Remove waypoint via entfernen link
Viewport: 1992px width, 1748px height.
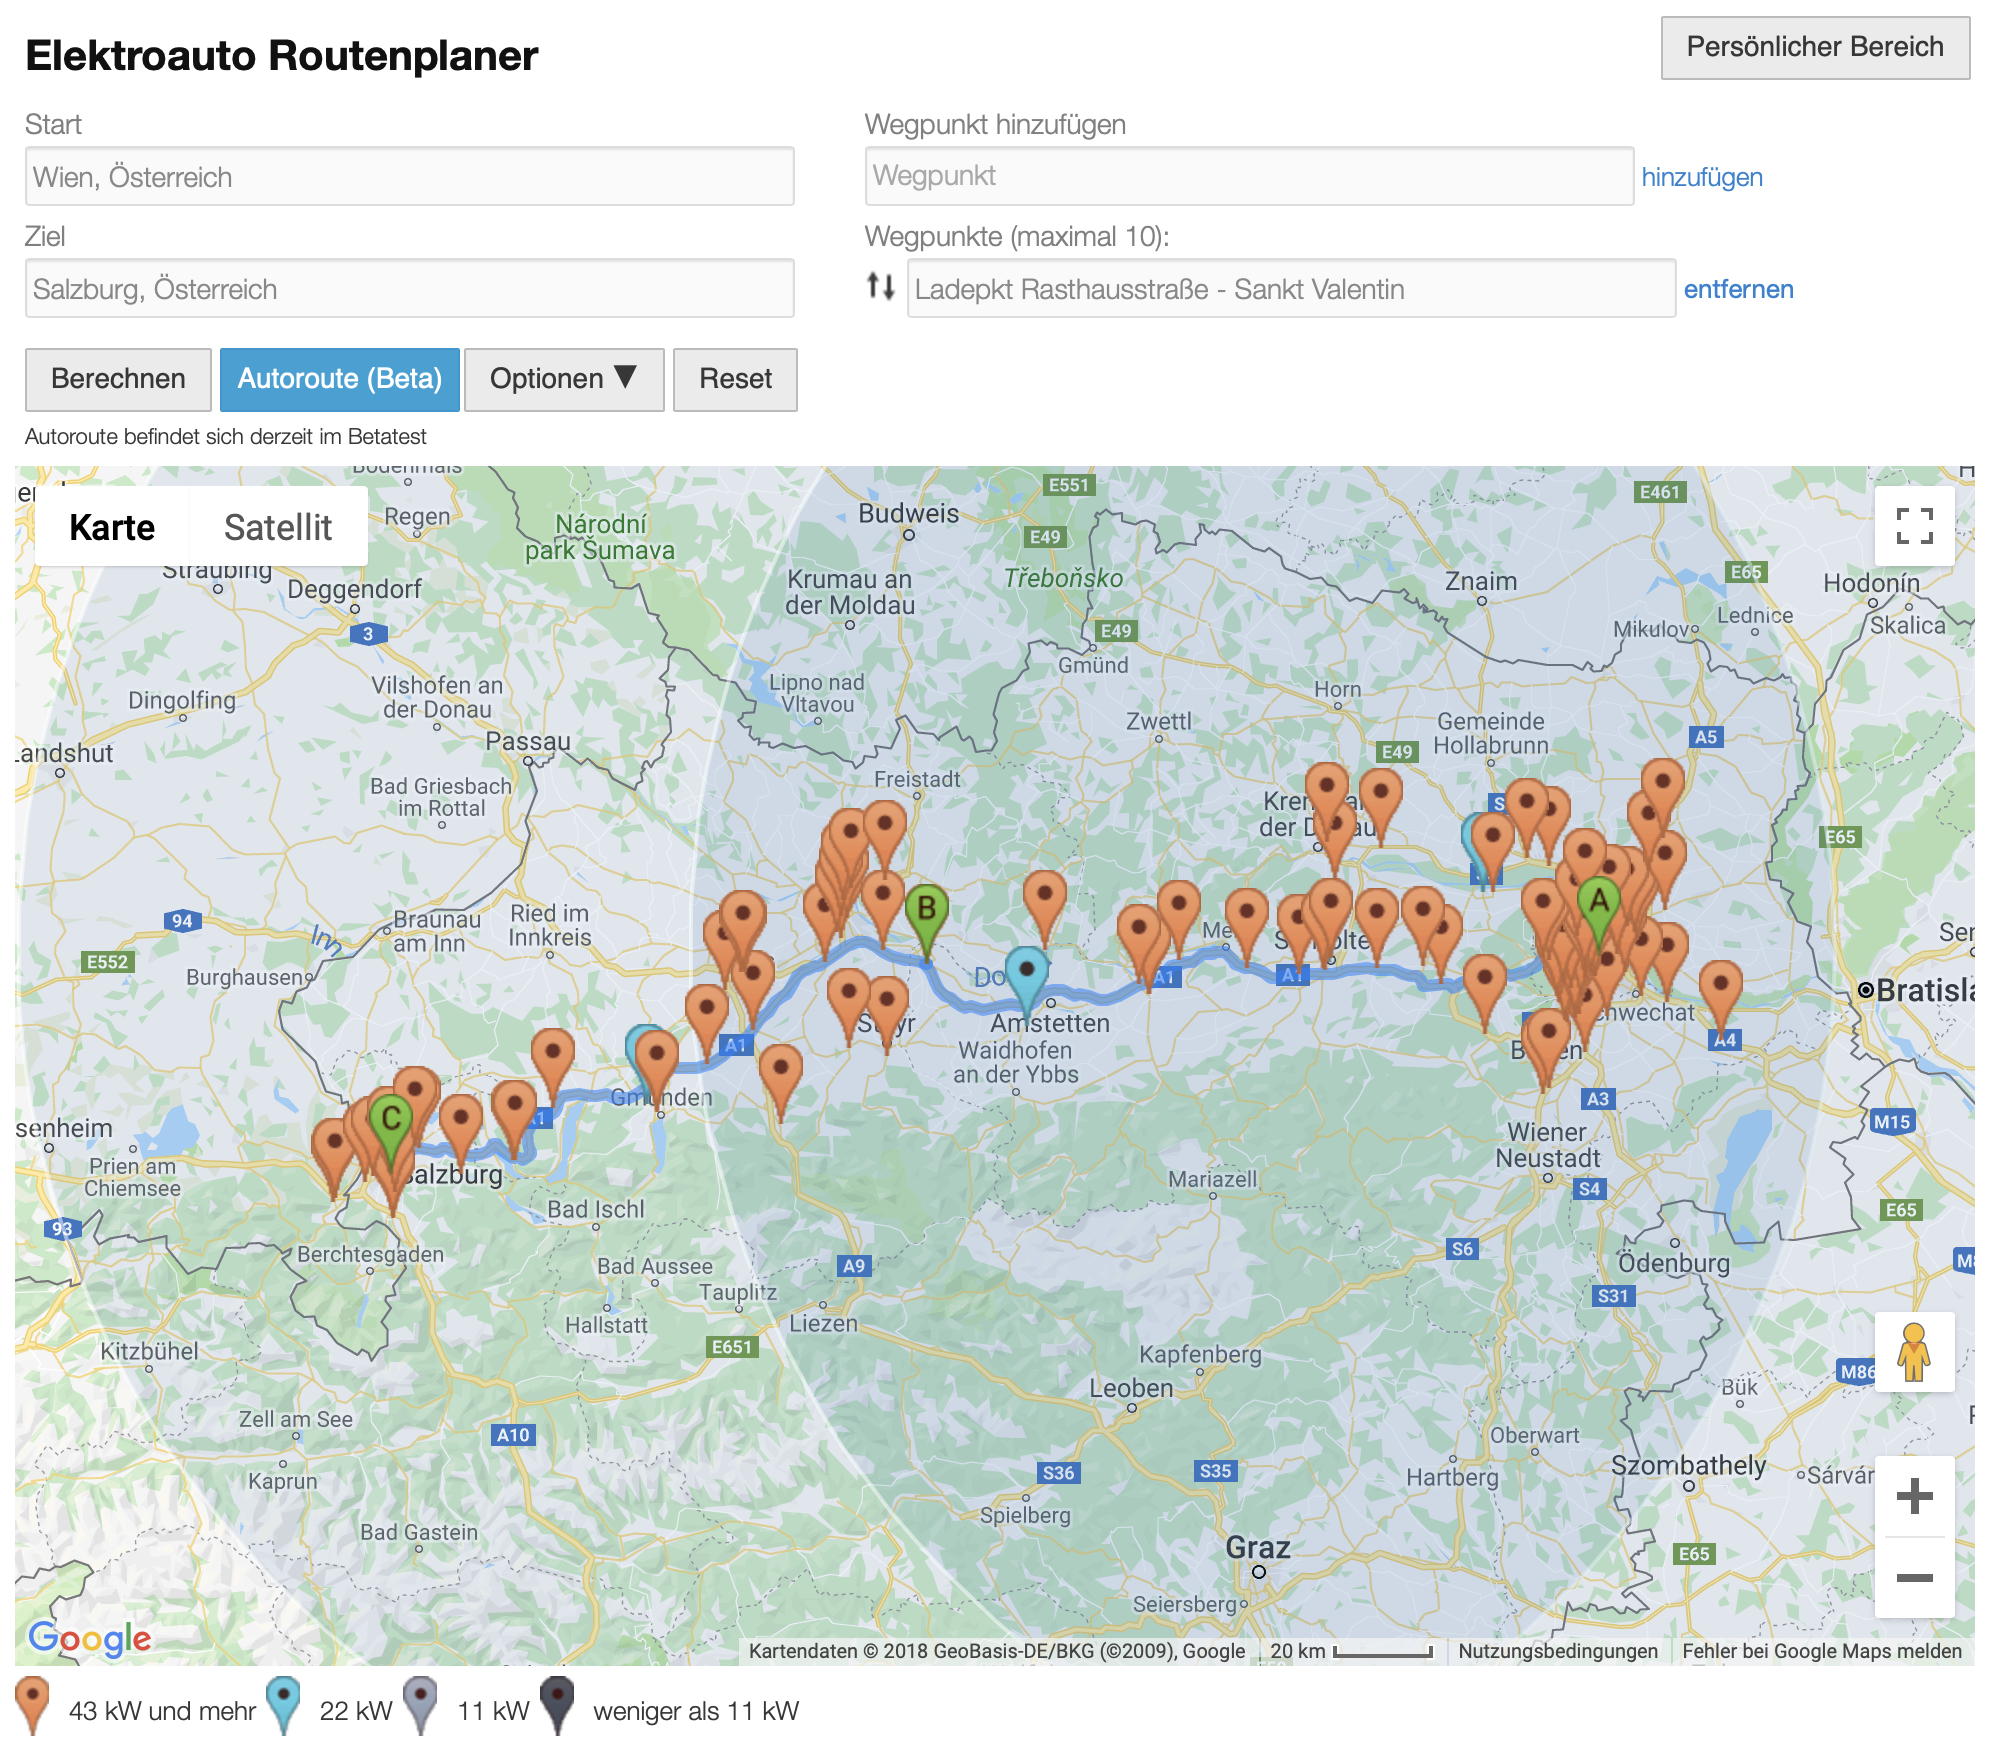point(1738,289)
